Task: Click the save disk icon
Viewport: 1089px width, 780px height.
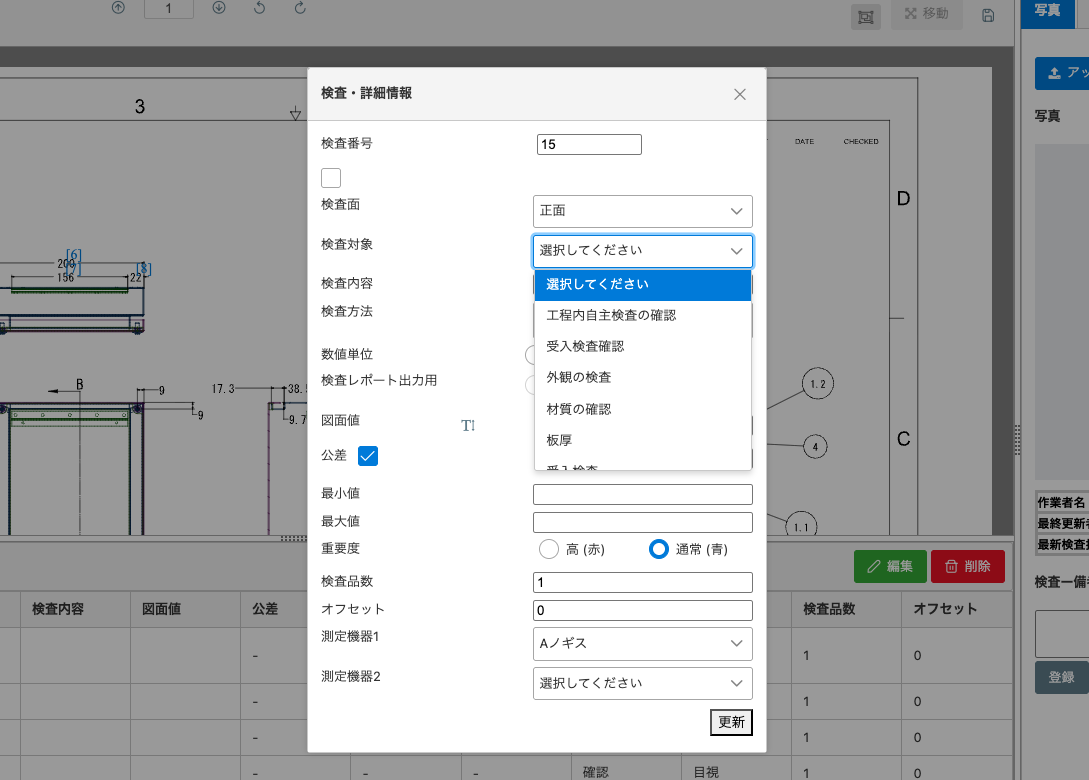Action: click(987, 16)
